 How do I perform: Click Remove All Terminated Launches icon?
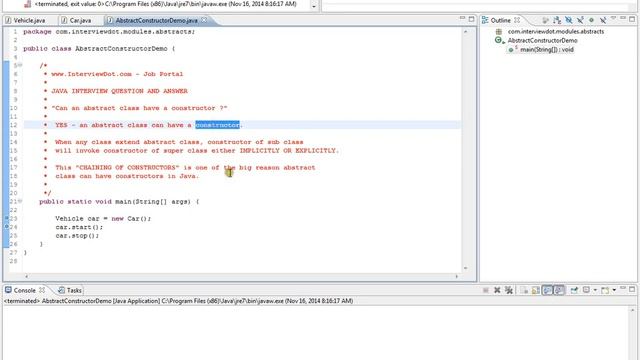coord(509,290)
